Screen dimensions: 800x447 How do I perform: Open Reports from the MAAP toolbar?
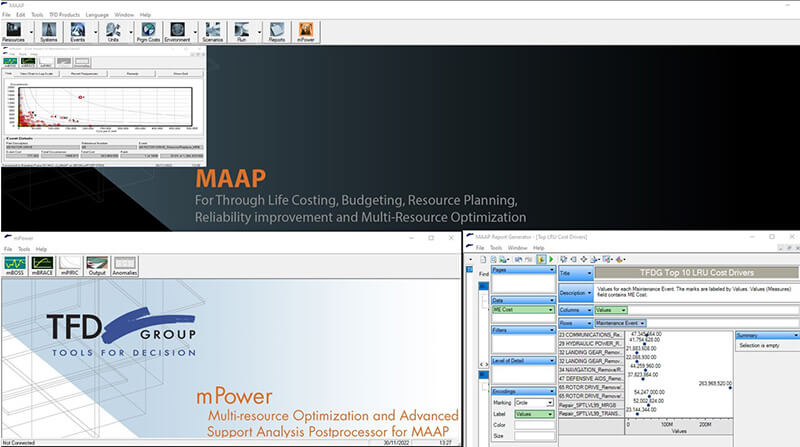(x=277, y=32)
